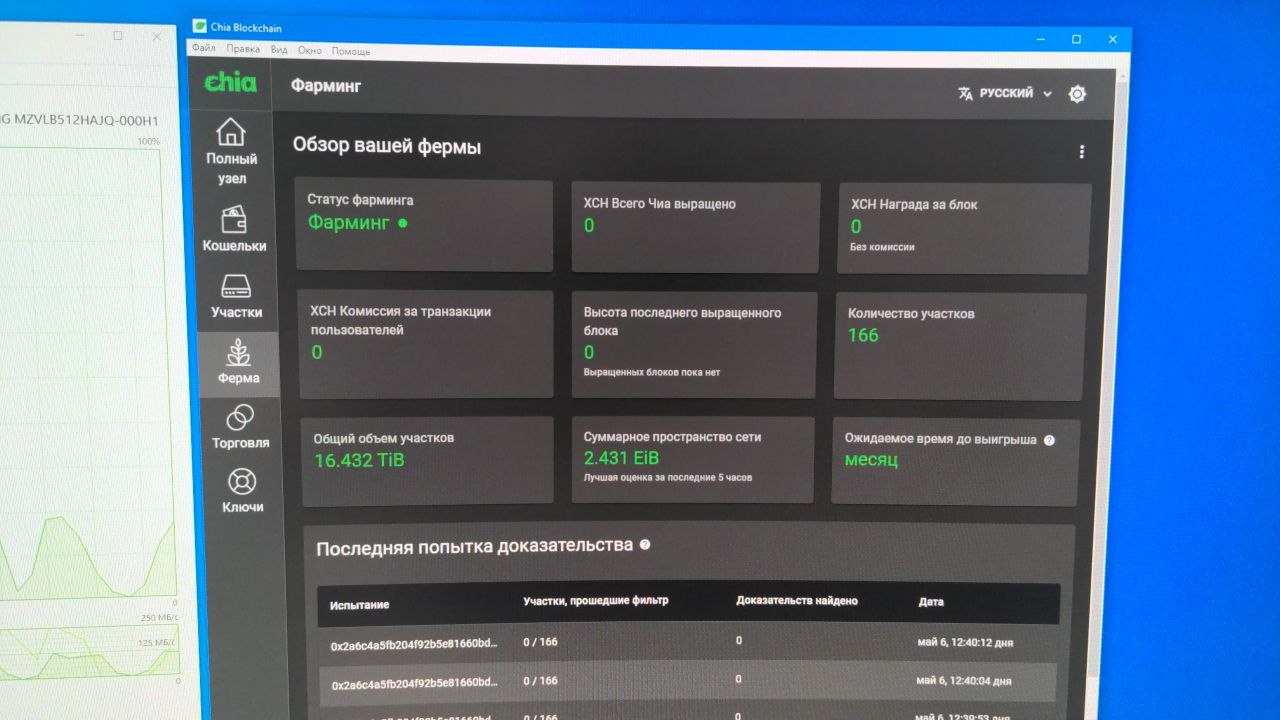Click help icon next to Ожидаемое время до выигрыша
1280x720 pixels.
coord(1049,440)
